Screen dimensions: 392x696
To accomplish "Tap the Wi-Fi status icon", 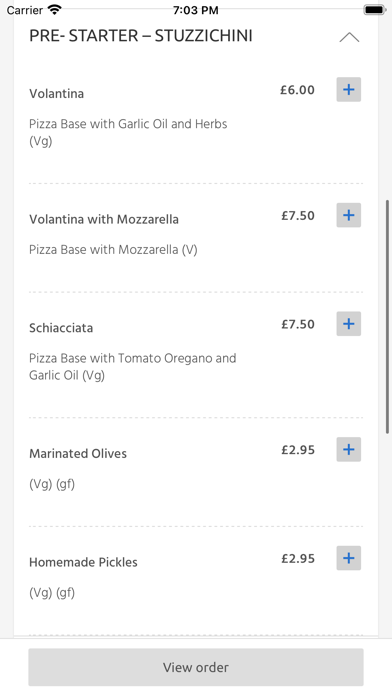I will pyautogui.click(x=55, y=10).
